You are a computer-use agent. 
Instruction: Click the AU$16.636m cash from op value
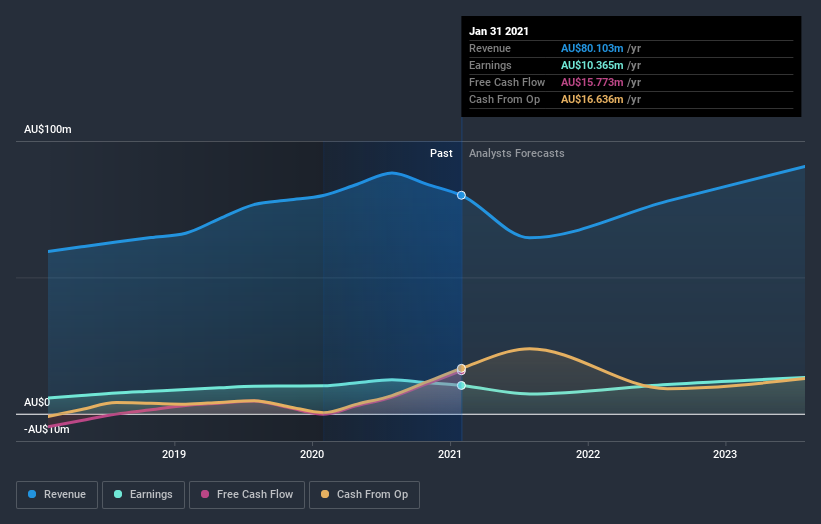tap(592, 99)
